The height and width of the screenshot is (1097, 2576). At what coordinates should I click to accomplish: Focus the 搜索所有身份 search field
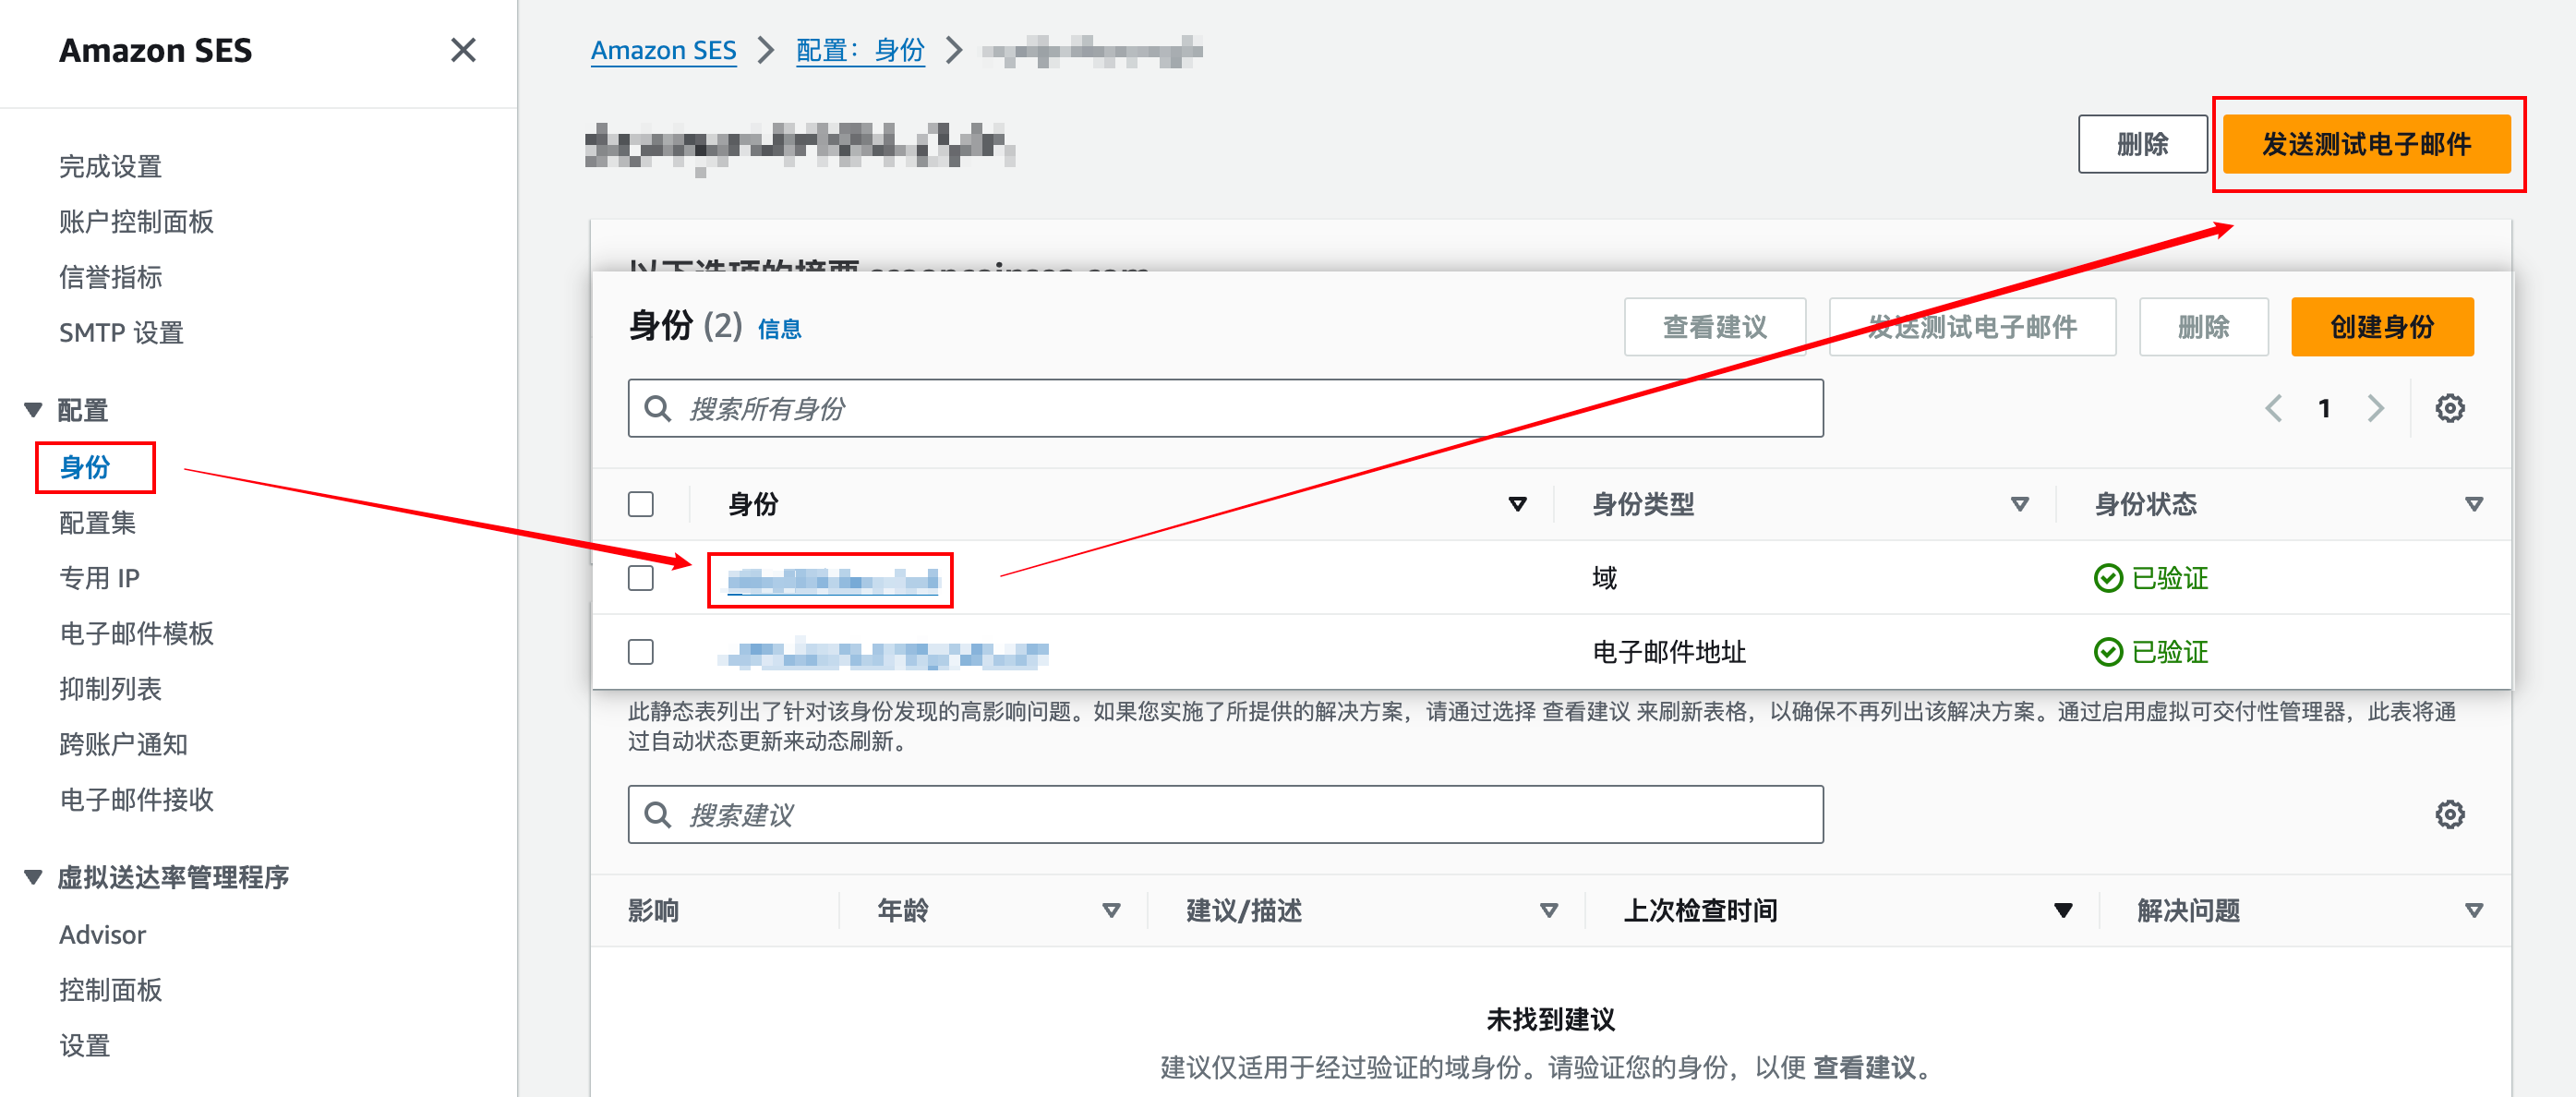pyautogui.click(x=1225, y=408)
